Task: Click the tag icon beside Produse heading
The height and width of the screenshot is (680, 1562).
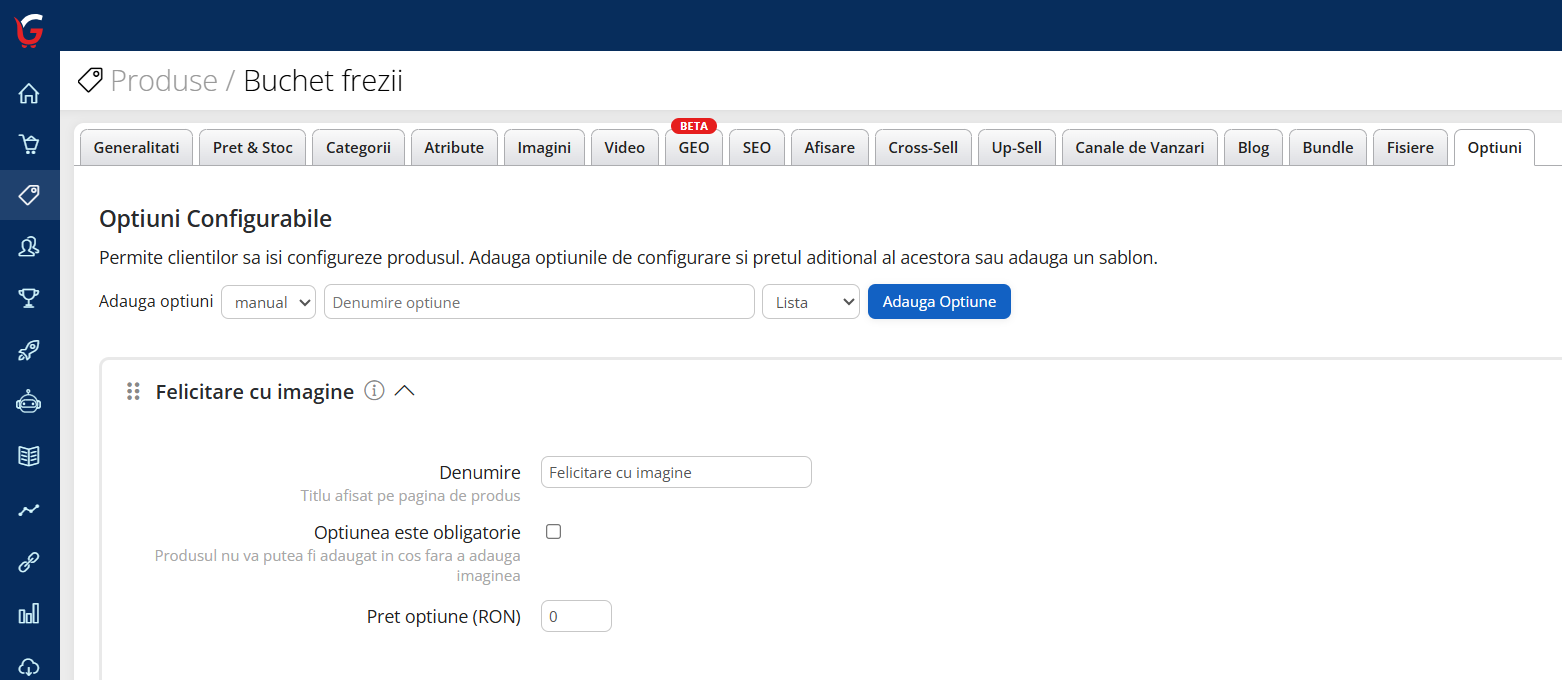Action: click(x=90, y=80)
